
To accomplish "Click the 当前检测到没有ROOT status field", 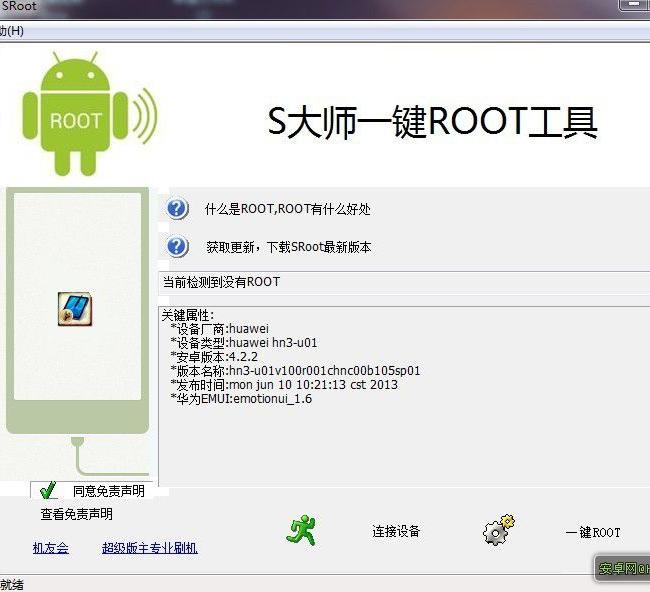I will tap(404, 283).
